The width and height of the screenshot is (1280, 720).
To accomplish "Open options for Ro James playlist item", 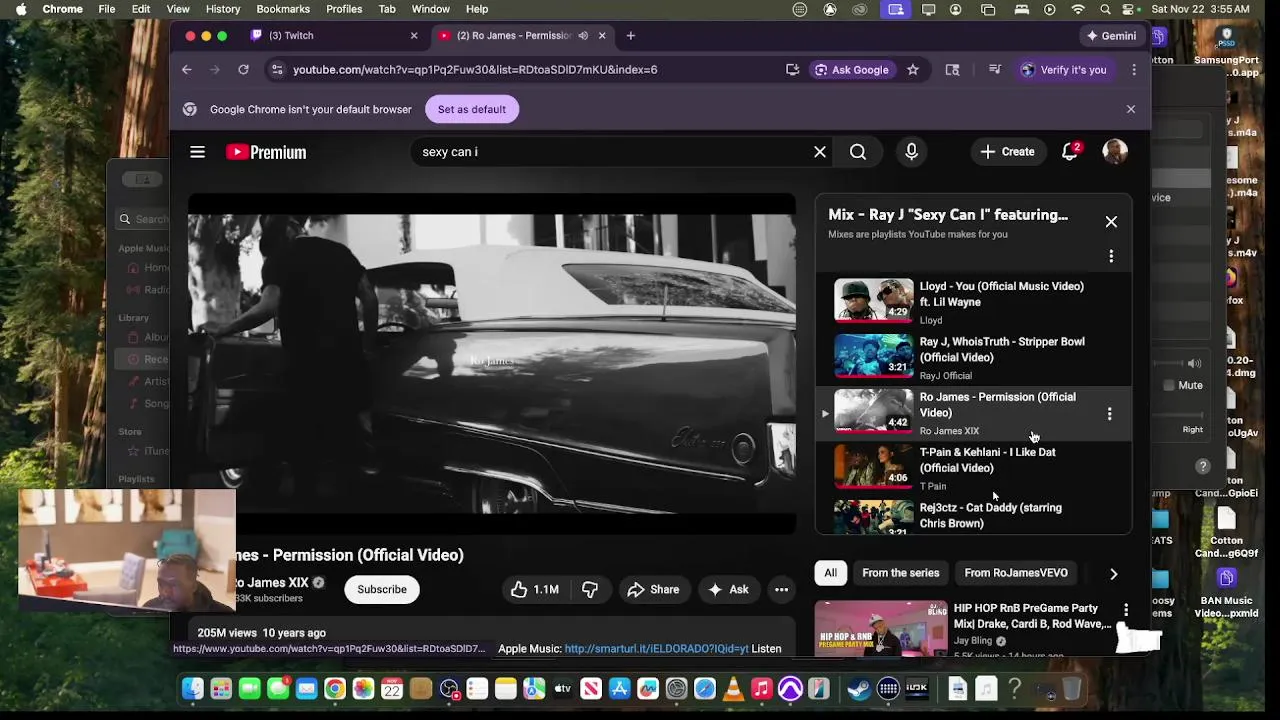I will tap(1109, 413).
